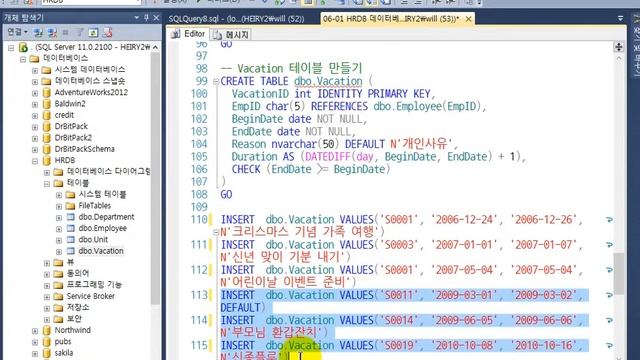The width and height of the screenshot is (640, 360).
Task: Click the dbo.Unit table icon
Action: click(x=71, y=240)
